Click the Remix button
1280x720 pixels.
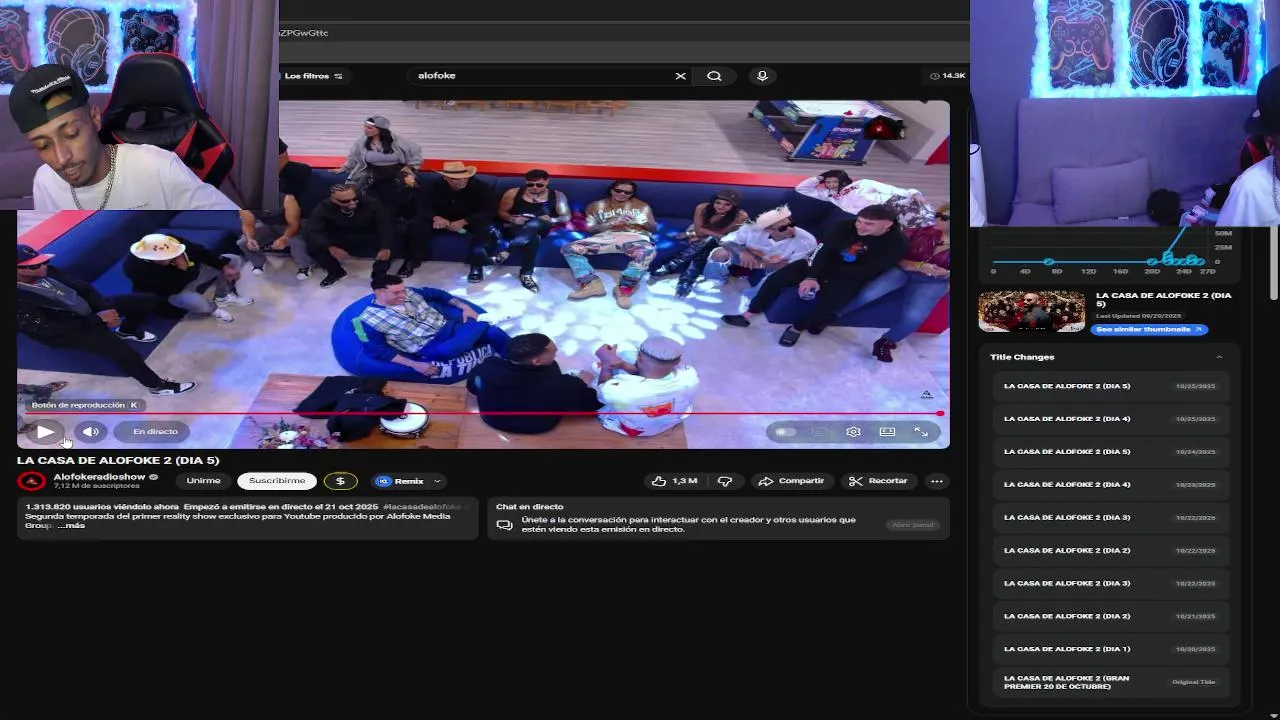click(x=401, y=481)
